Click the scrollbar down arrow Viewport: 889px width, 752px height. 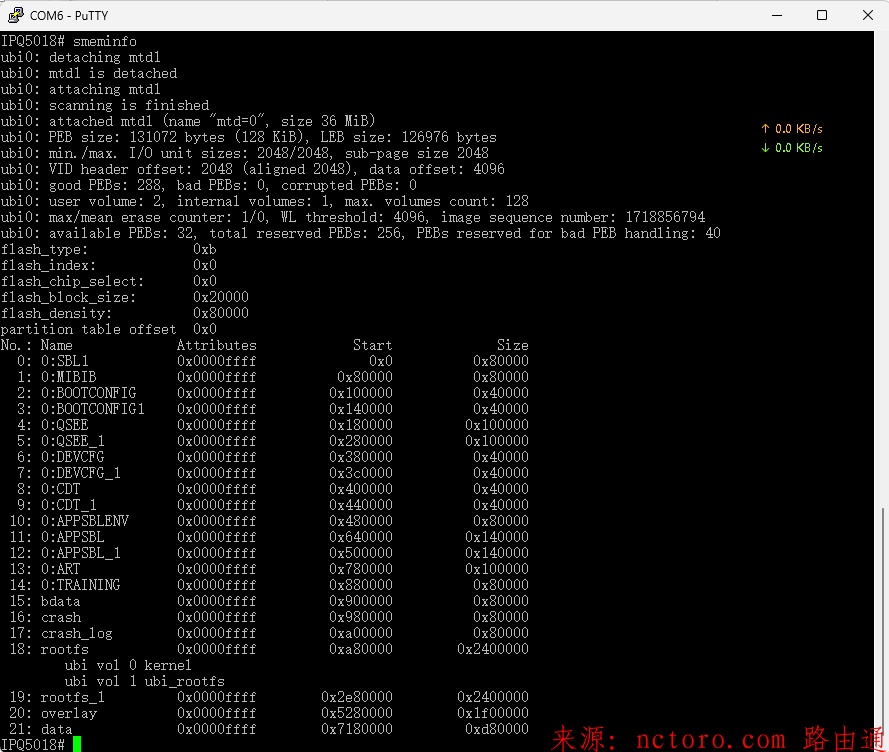click(x=881, y=744)
